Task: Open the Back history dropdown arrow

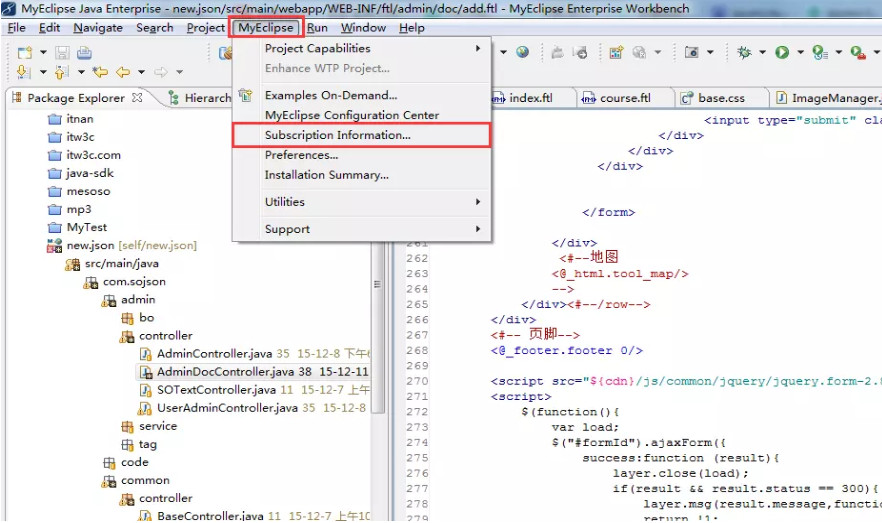Action: pos(141,72)
